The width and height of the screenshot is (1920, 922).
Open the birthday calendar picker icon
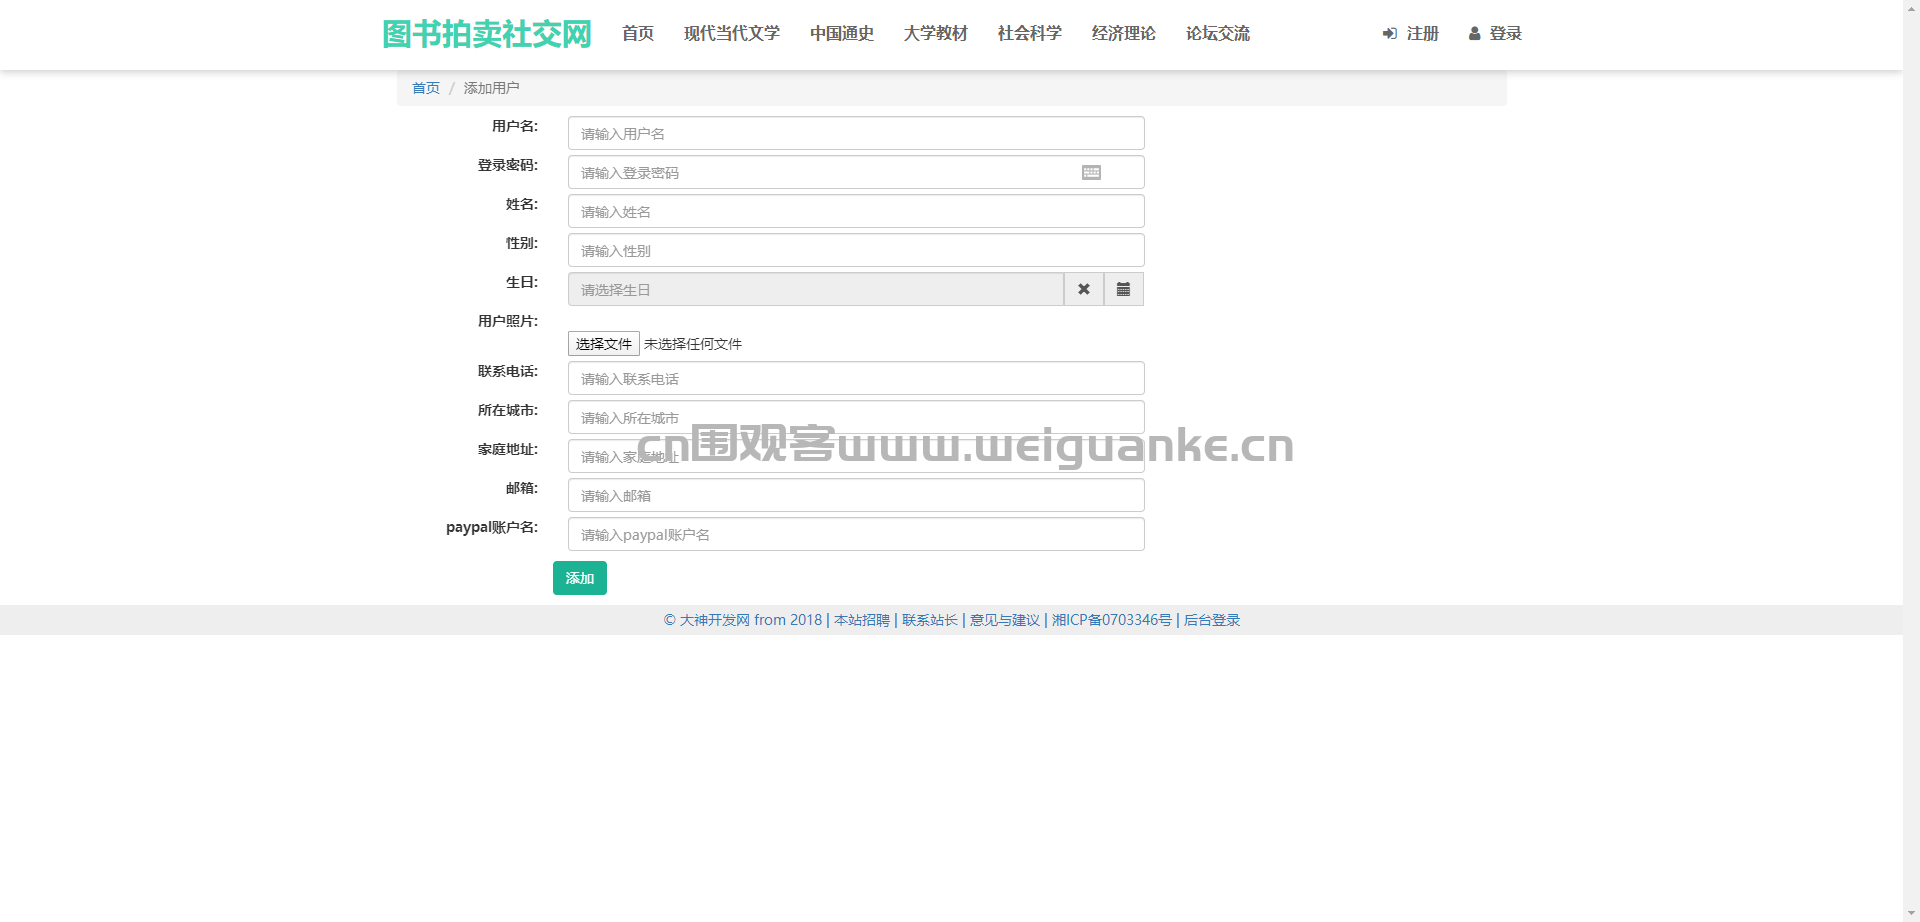click(x=1124, y=289)
